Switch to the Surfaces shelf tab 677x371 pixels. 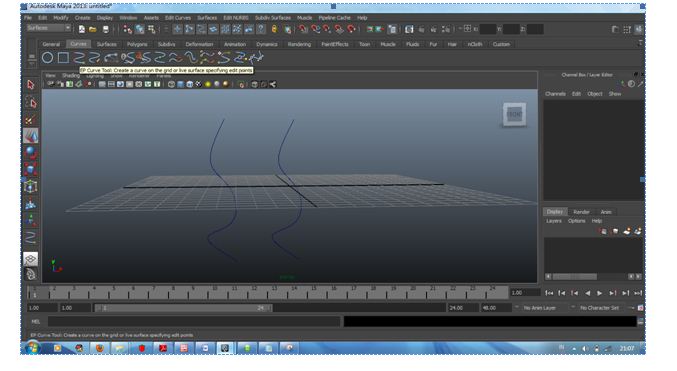point(107,44)
